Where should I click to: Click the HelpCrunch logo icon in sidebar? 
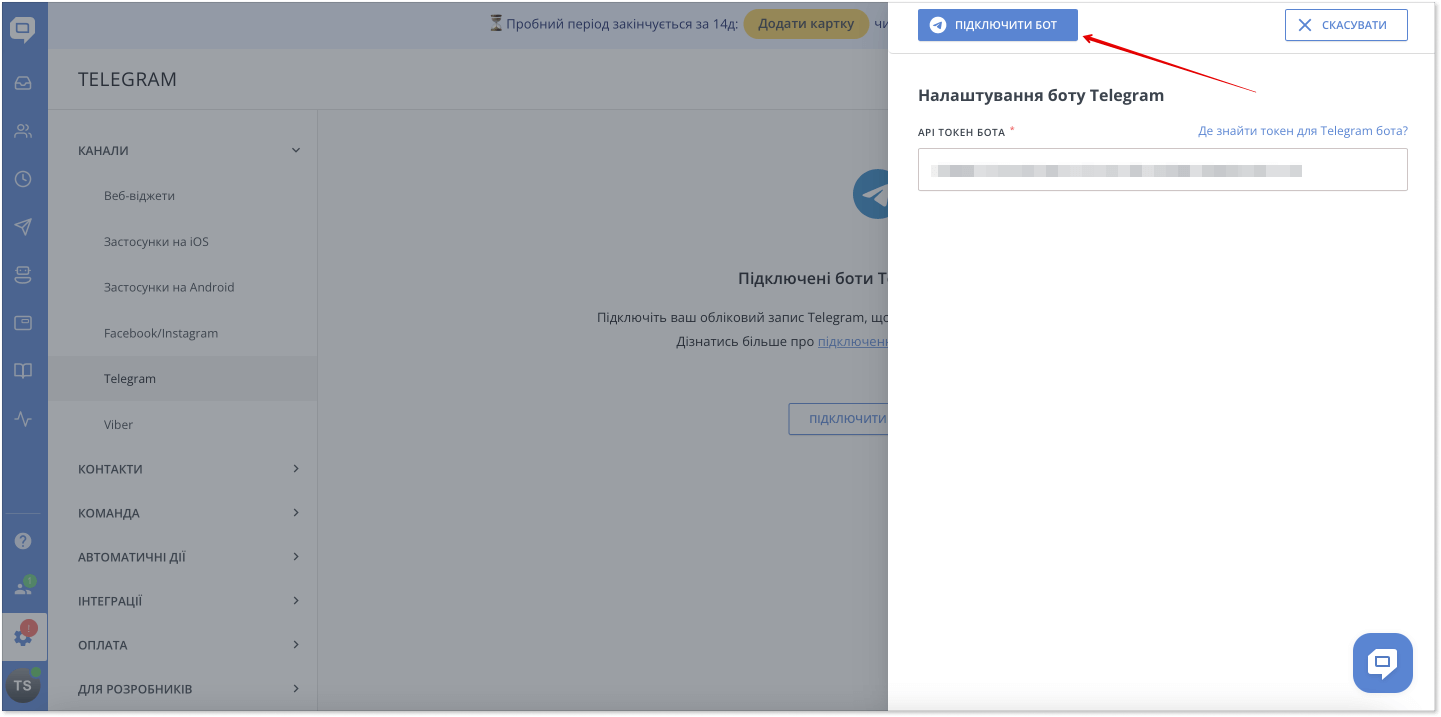point(23,30)
